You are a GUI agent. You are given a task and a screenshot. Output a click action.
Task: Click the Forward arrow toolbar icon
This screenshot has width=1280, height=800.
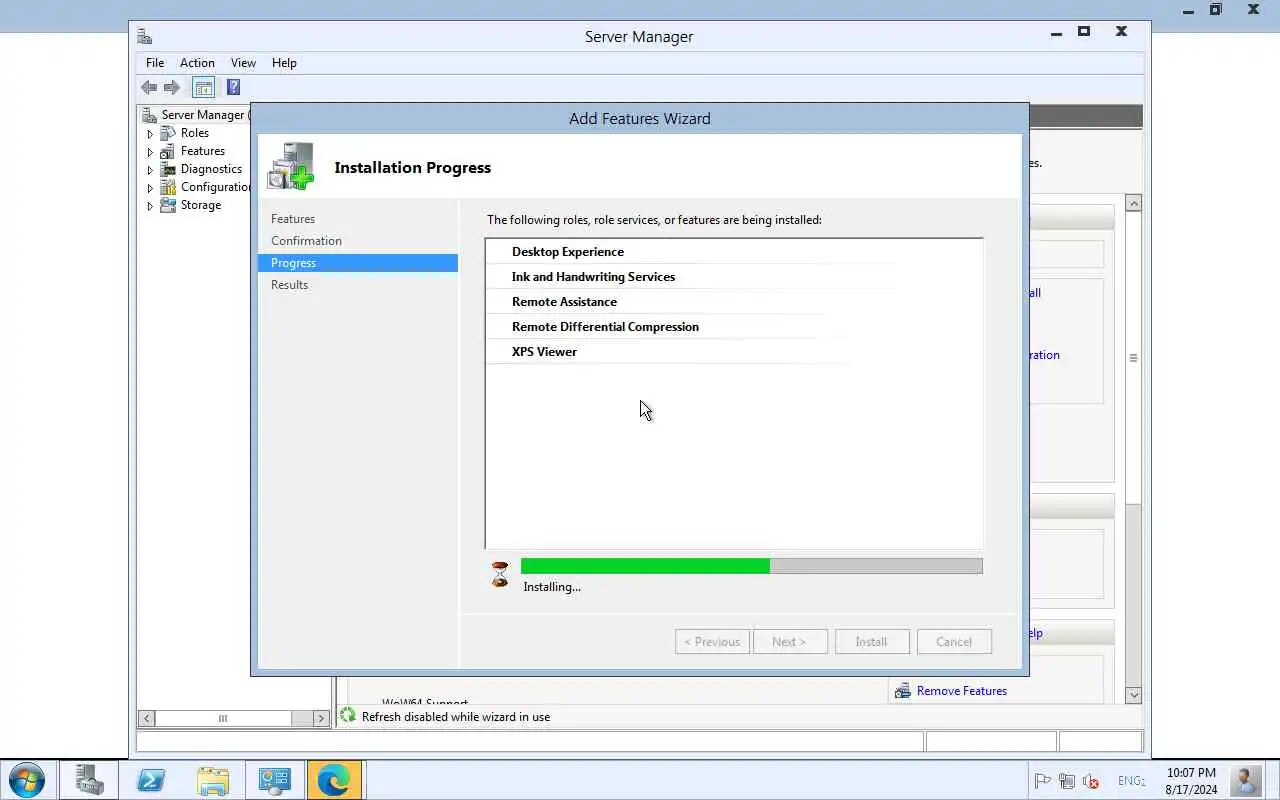click(172, 87)
